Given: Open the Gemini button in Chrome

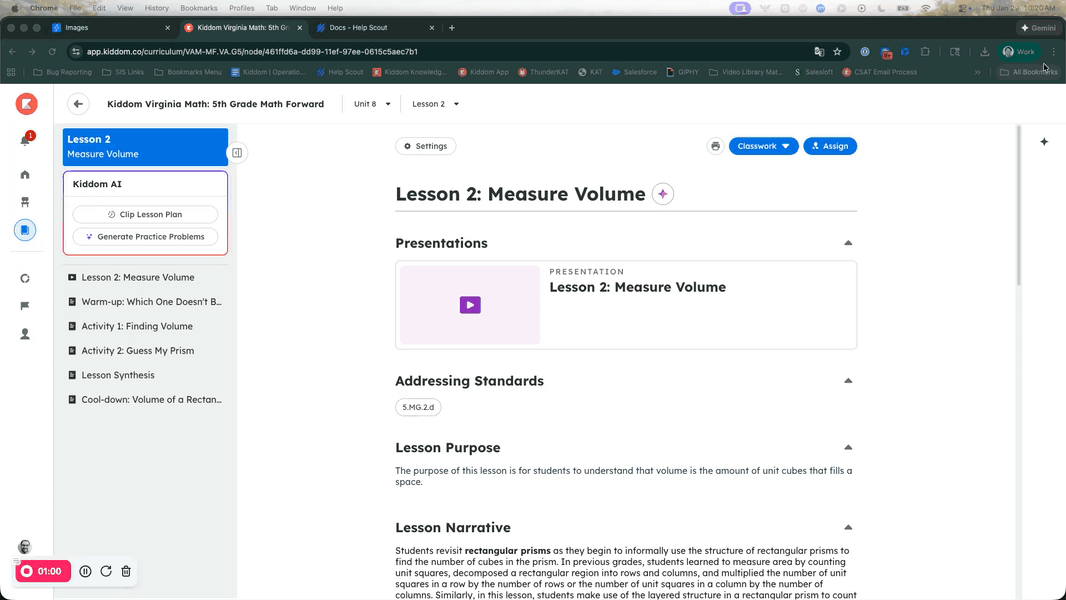Looking at the screenshot, I should tap(1038, 28).
